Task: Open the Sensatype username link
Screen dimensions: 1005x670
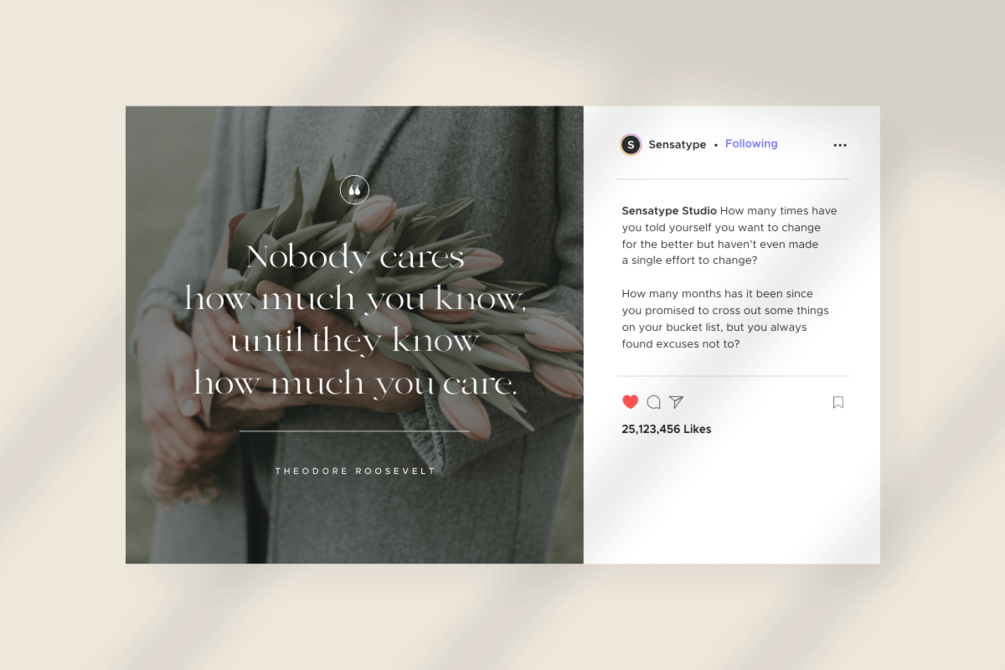Action: pyautogui.click(x=677, y=145)
